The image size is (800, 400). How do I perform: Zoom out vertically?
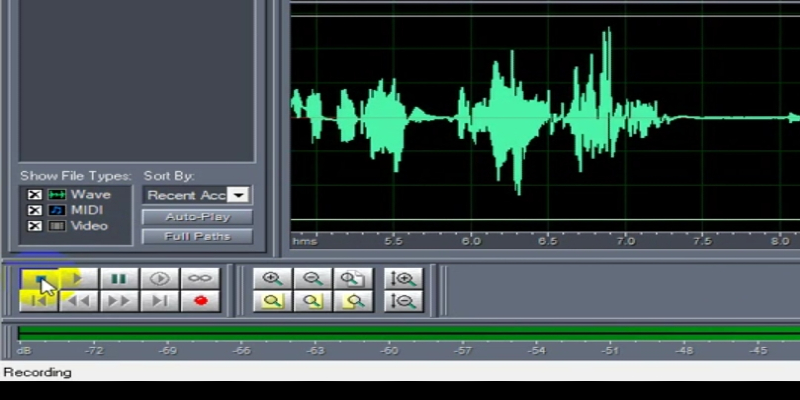pyautogui.click(x=403, y=301)
